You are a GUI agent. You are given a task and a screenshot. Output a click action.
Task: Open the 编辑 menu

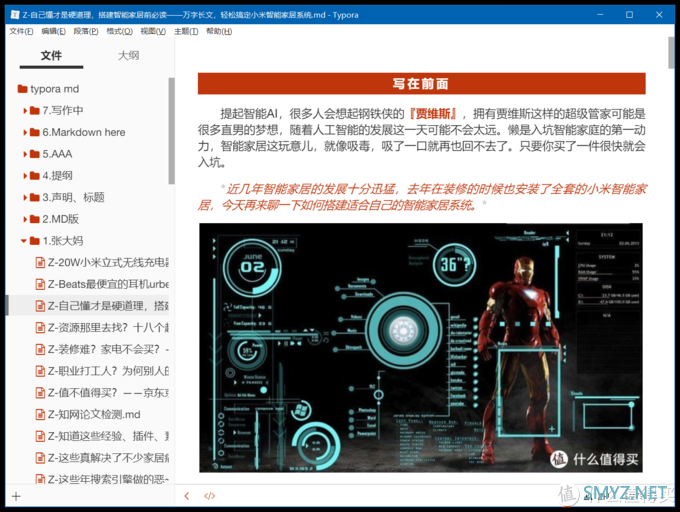pyautogui.click(x=53, y=31)
